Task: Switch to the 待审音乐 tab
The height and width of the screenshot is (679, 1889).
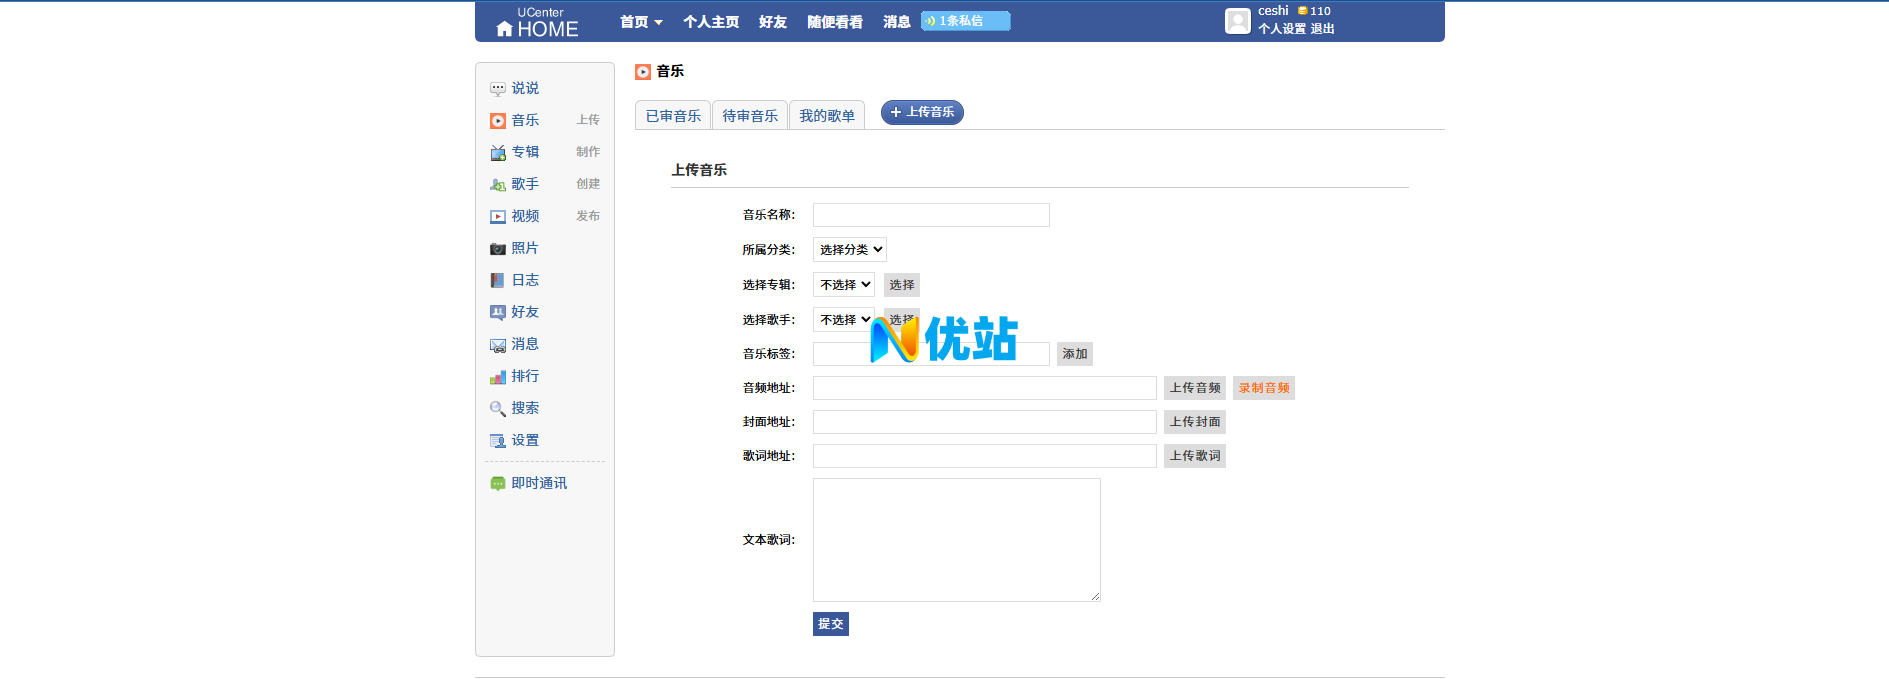Action: click(x=750, y=116)
